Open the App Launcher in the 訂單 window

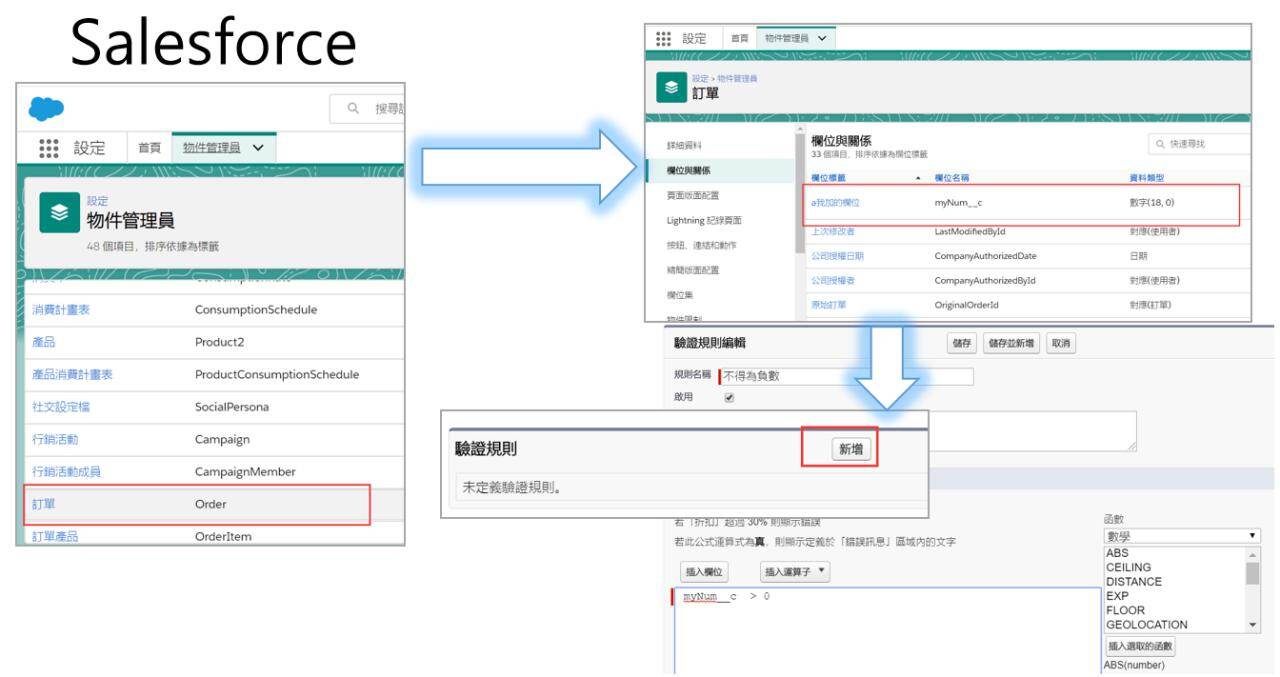click(663, 38)
